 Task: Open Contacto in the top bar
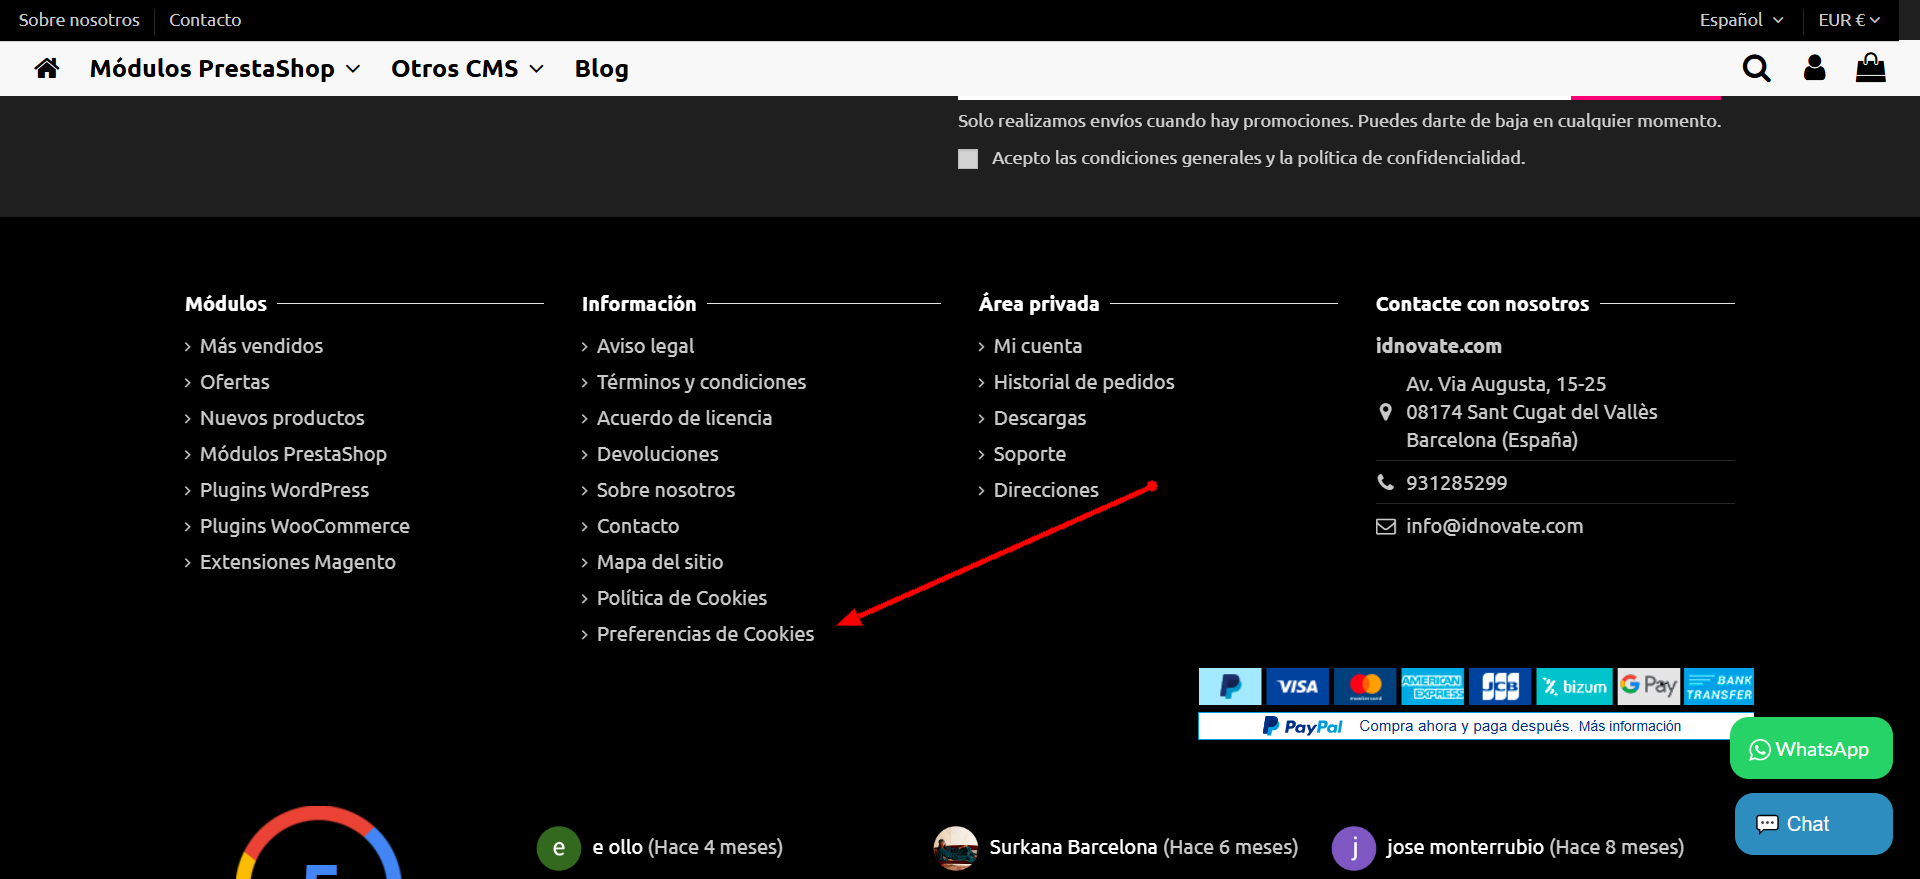[205, 20]
